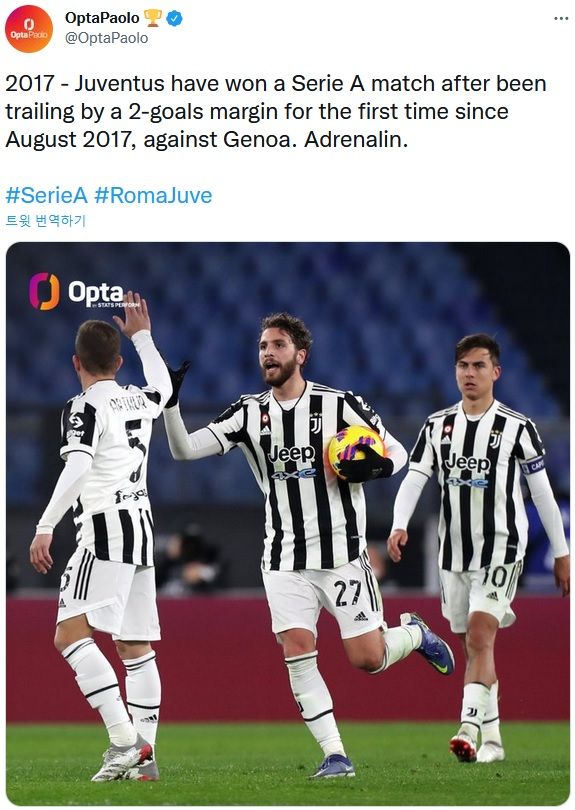
Task: Click the blue verified badge
Action: [174, 19]
